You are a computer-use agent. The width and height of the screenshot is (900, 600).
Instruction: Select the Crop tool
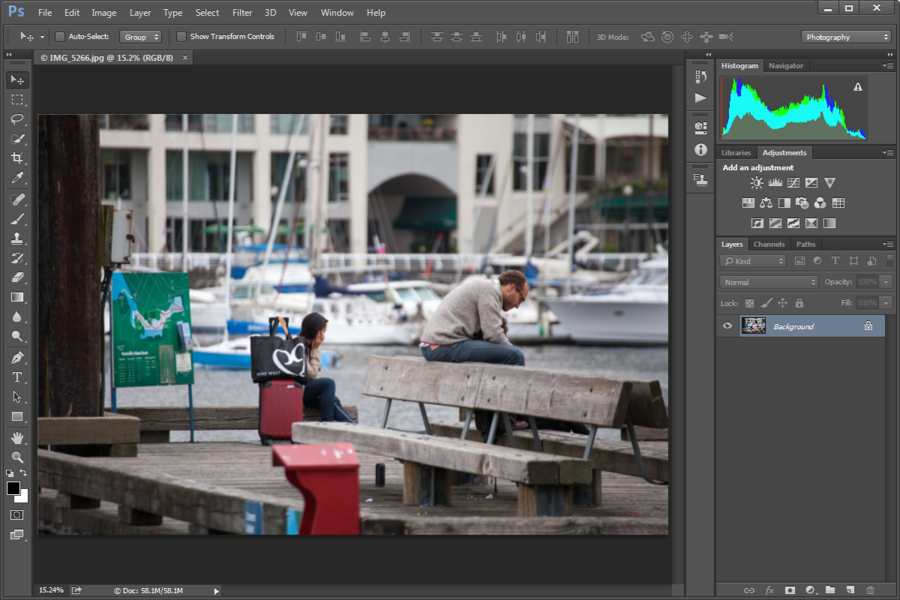click(x=17, y=159)
